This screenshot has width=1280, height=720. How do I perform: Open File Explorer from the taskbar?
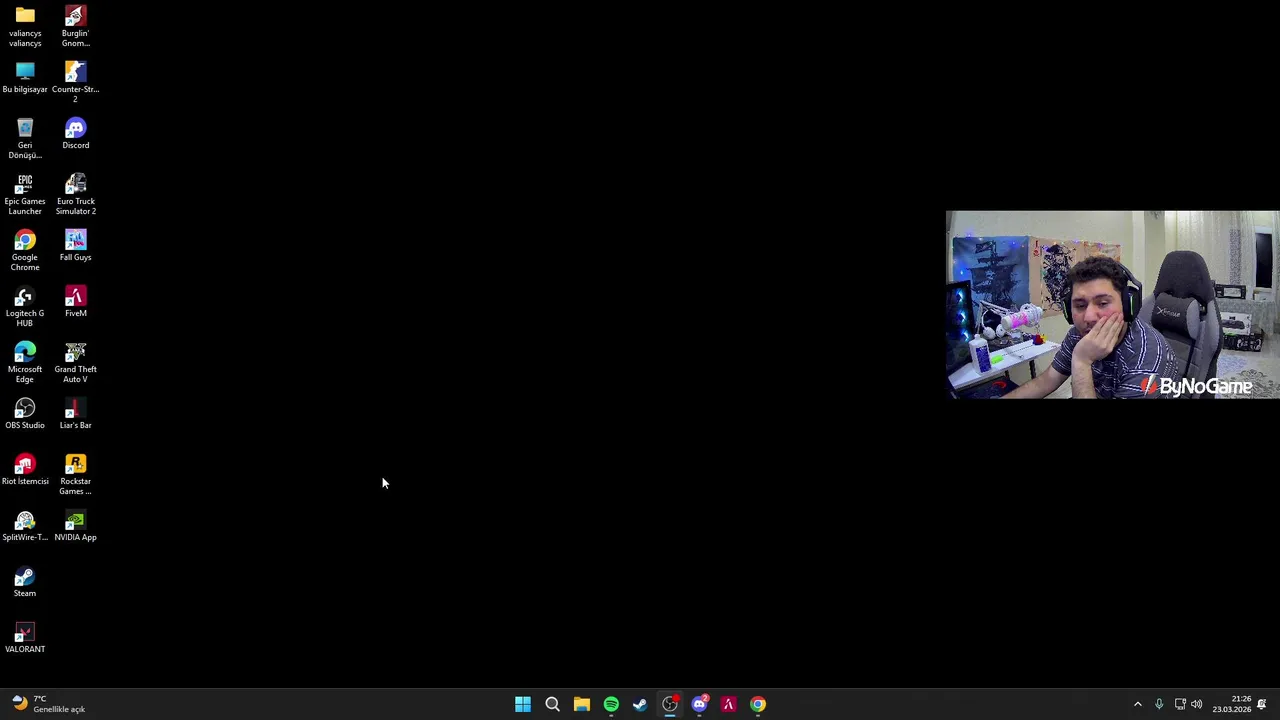point(581,704)
